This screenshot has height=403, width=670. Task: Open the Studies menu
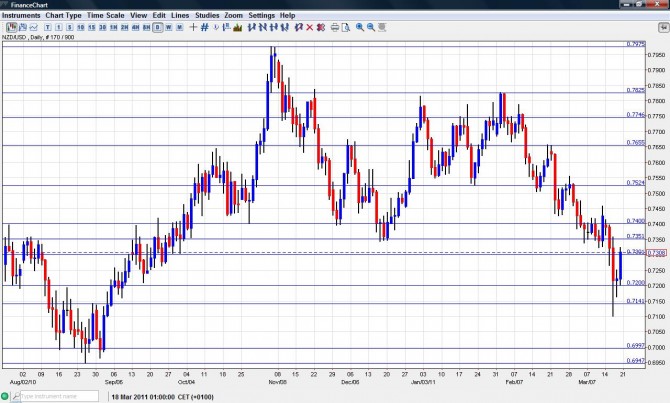click(x=207, y=15)
